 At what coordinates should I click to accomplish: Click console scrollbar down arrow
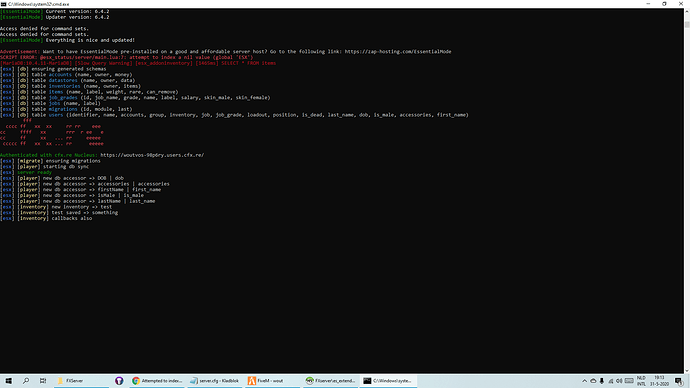[x=686, y=371]
